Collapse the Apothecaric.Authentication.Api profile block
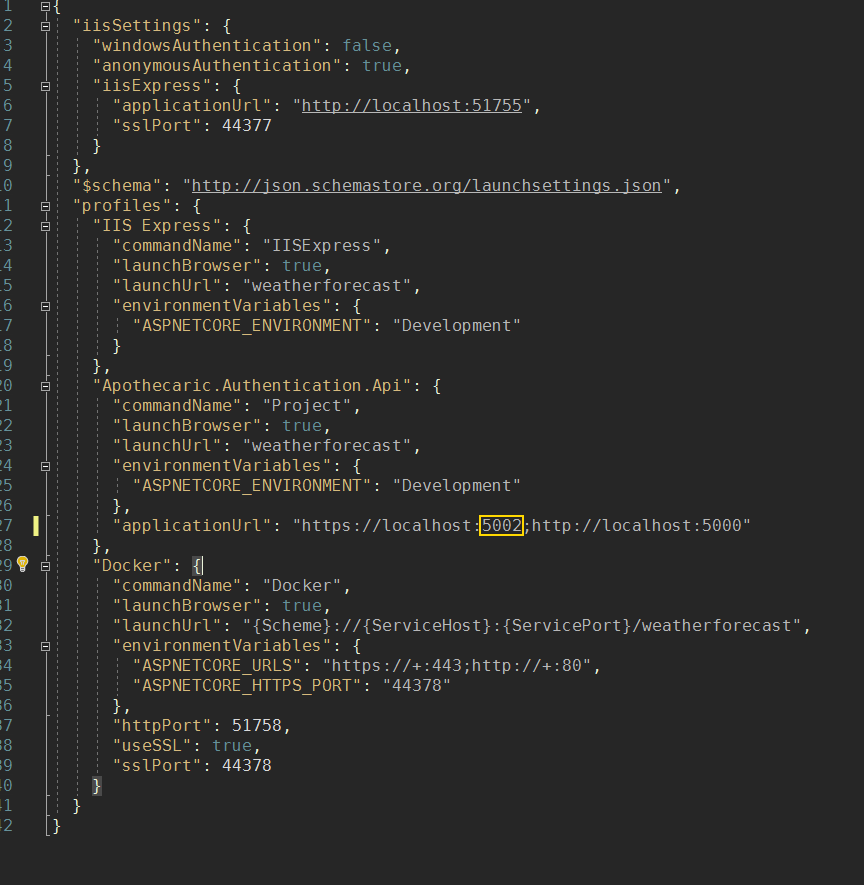The height and width of the screenshot is (885, 864). [46, 385]
